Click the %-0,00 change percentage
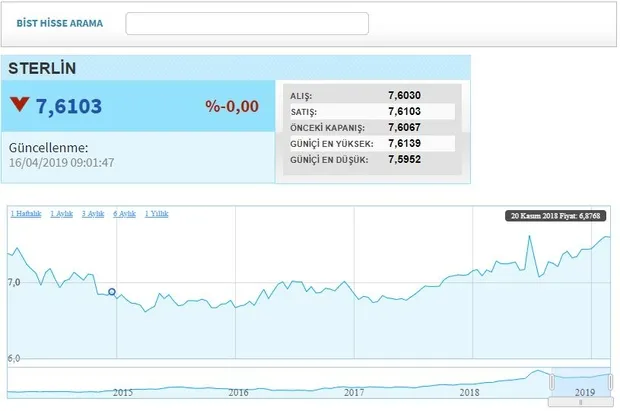This screenshot has width=620, height=411. coord(232,106)
